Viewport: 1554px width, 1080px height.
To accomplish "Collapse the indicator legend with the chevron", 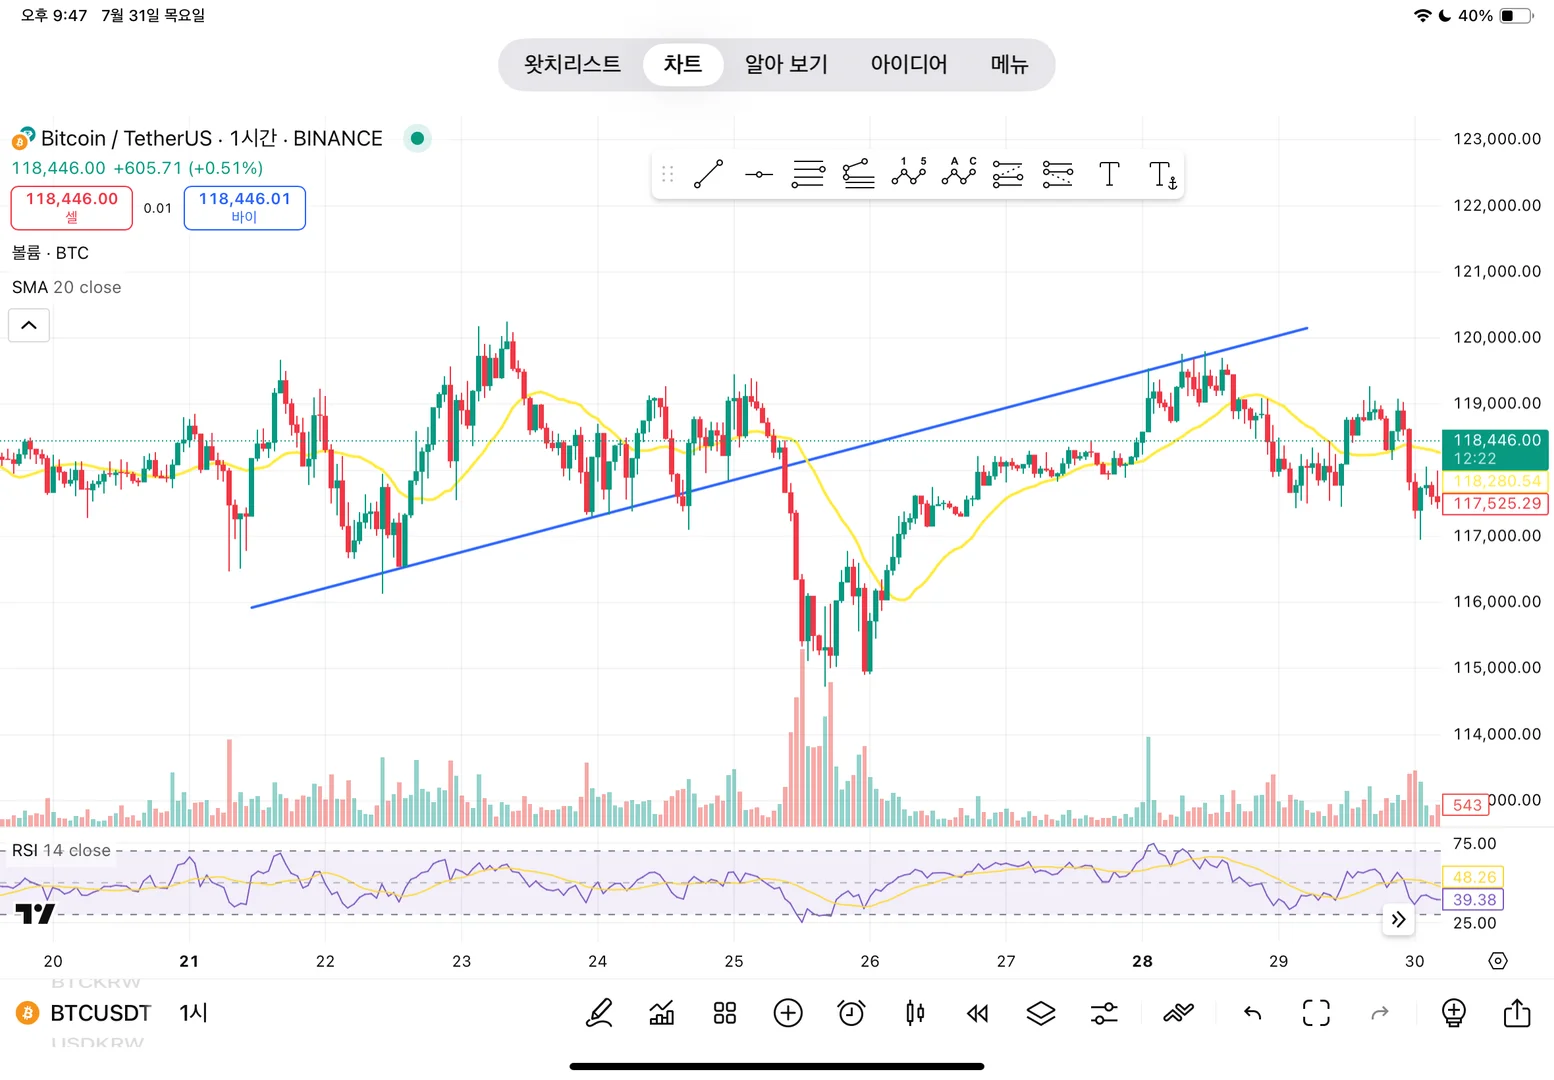I will (29, 325).
